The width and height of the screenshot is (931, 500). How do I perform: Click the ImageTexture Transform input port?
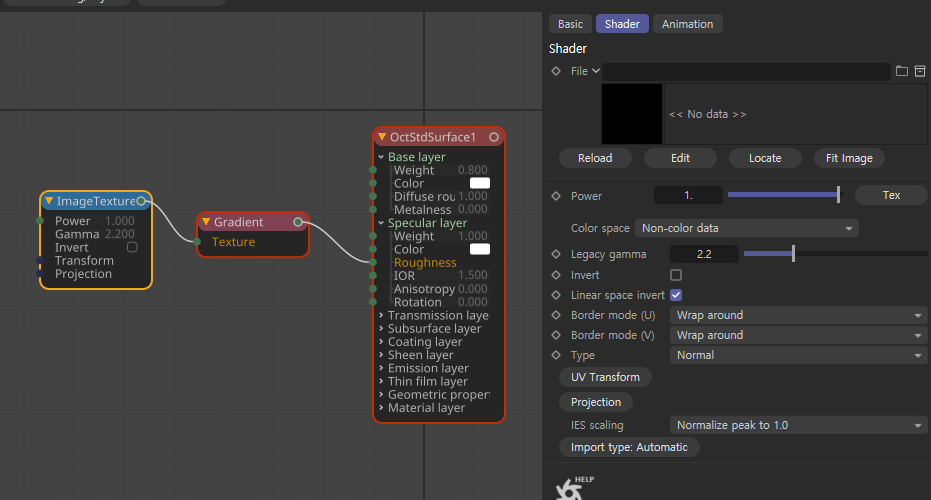[x=40, y=260]
